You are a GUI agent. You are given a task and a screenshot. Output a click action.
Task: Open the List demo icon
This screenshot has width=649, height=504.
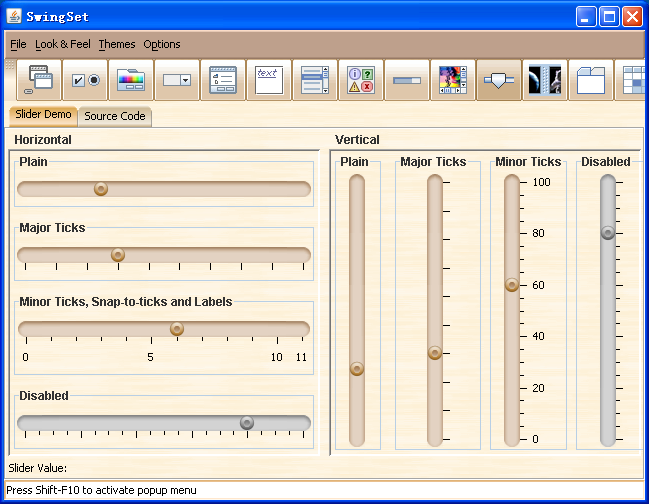click(x=315, y=79)
